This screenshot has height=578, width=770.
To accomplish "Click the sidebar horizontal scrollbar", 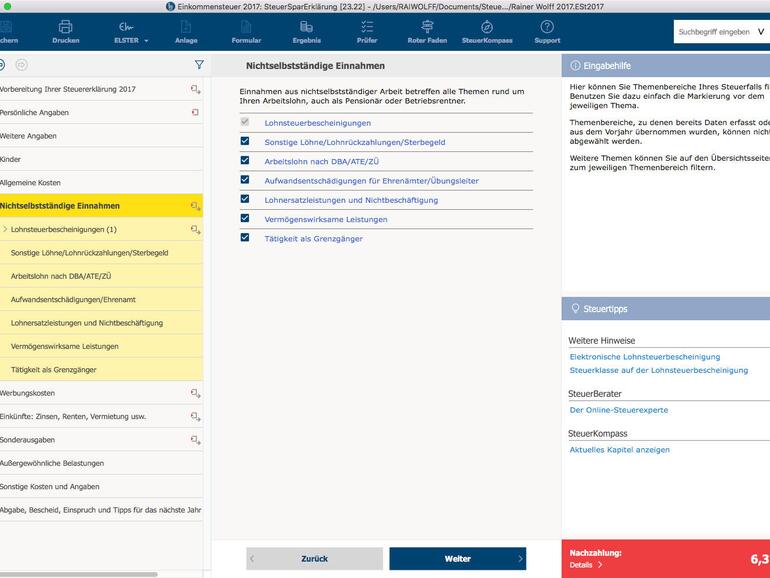I will pos(79,574).
